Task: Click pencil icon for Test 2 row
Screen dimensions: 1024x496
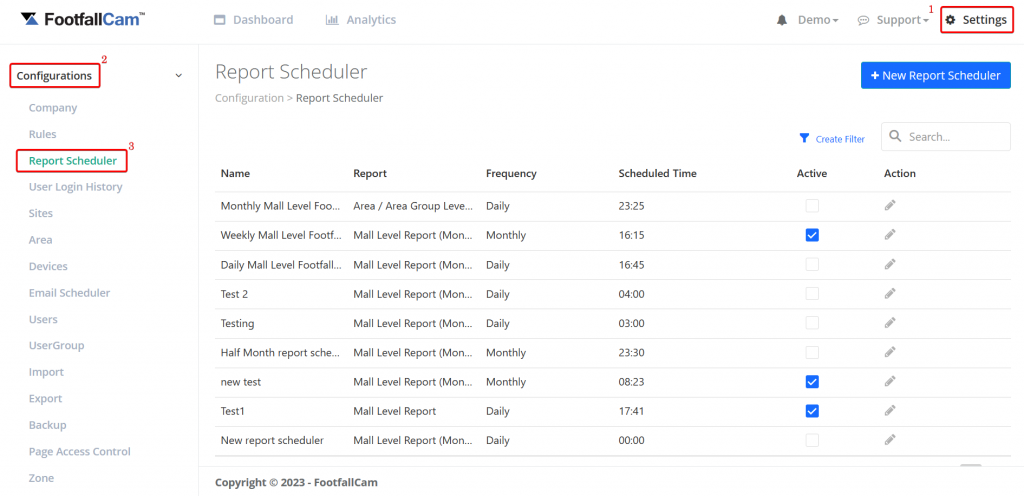Action: click(x=889, y=294)
